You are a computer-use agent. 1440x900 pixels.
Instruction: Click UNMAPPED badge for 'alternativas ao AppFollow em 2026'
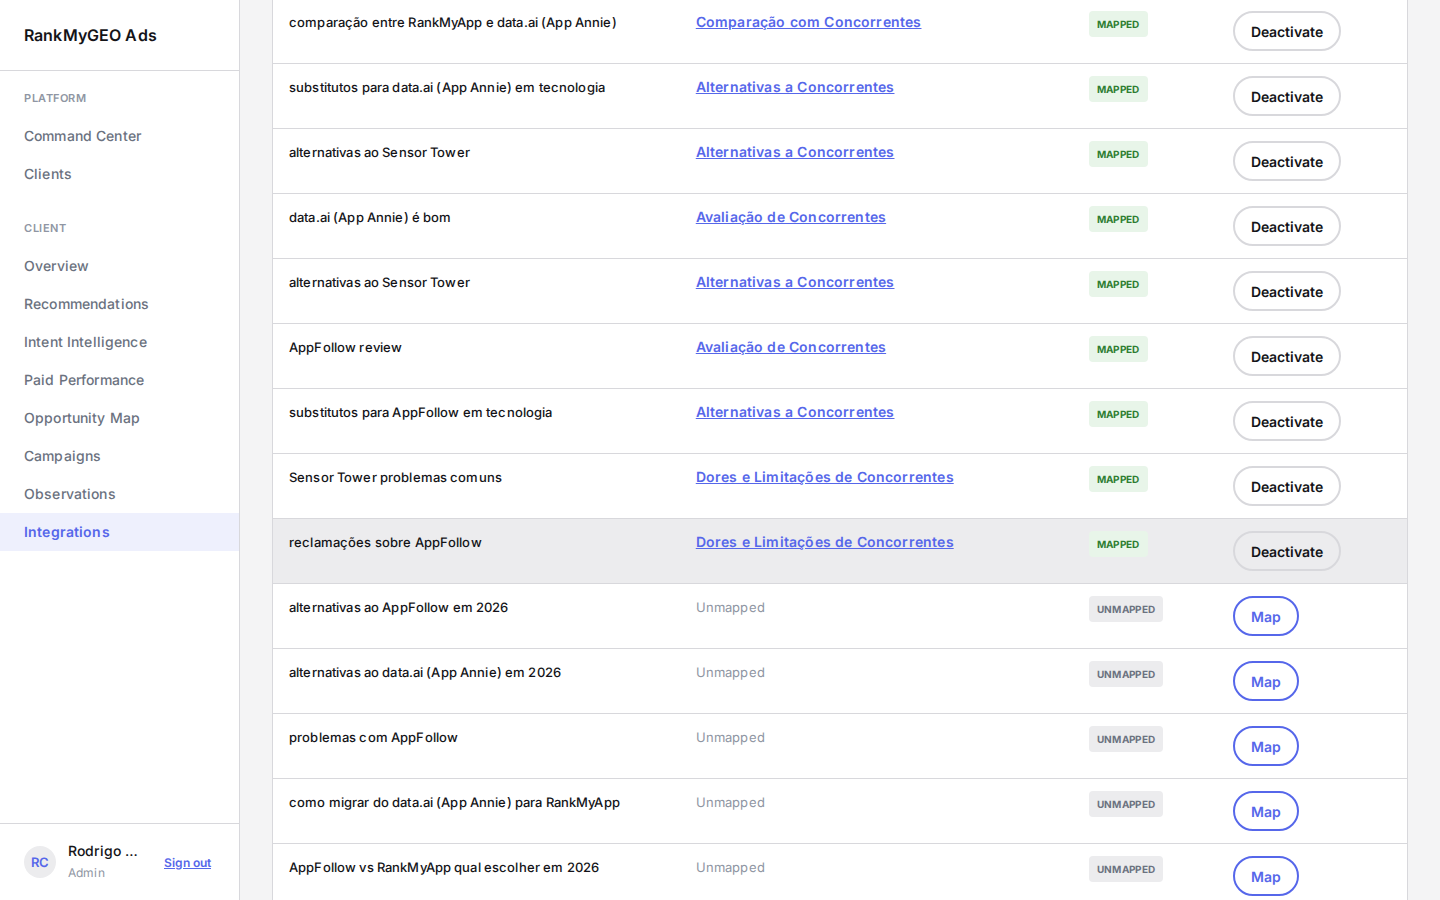1126,609
